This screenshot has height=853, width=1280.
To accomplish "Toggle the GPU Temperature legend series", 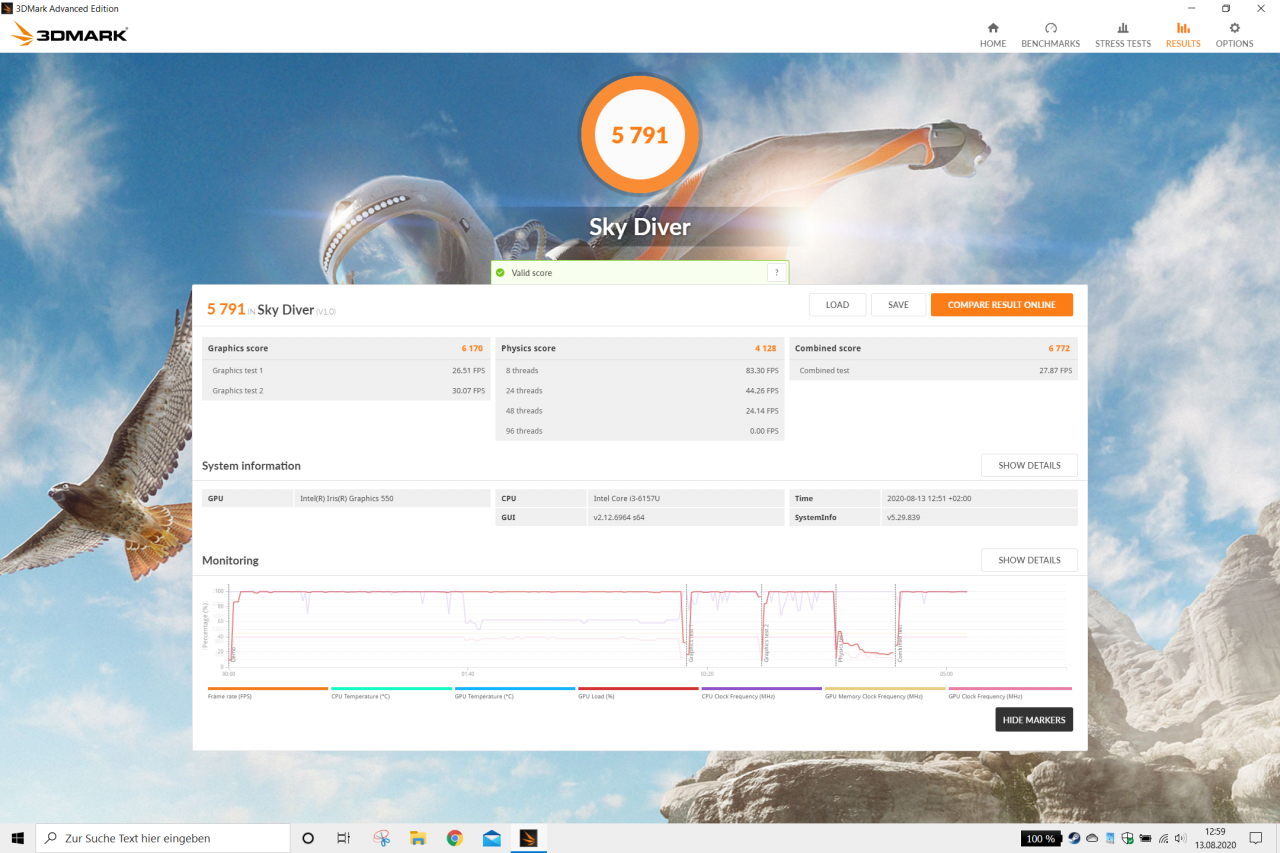I will coord(515,693).
